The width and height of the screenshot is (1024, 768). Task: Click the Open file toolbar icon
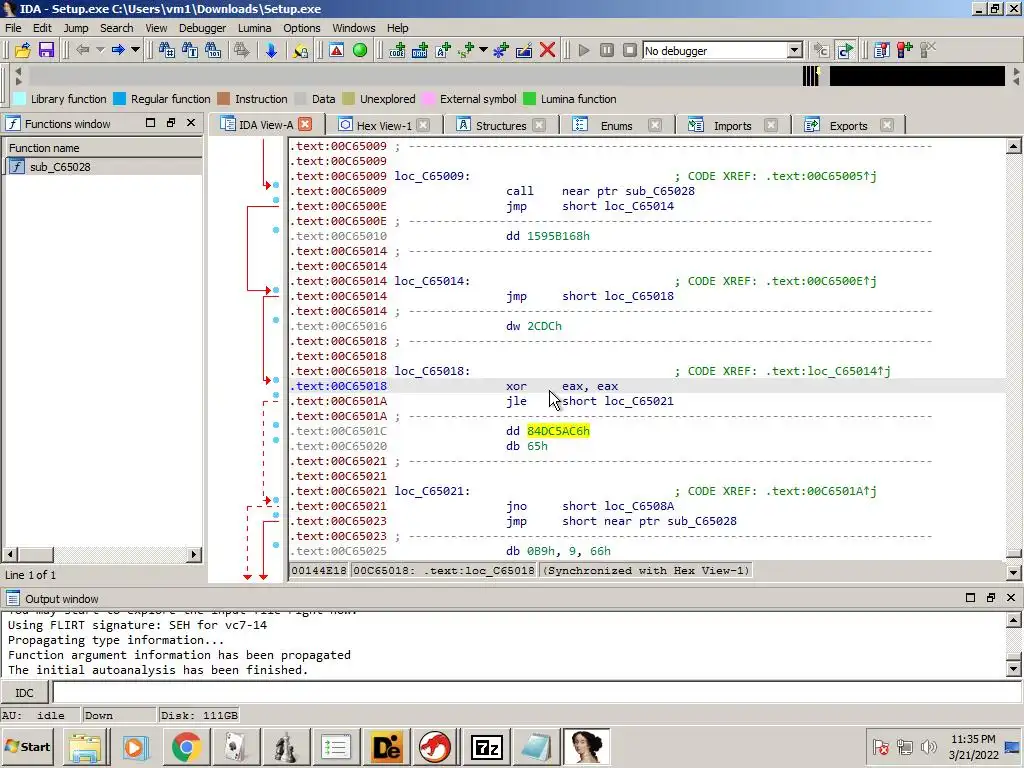(x=23, y=50)
